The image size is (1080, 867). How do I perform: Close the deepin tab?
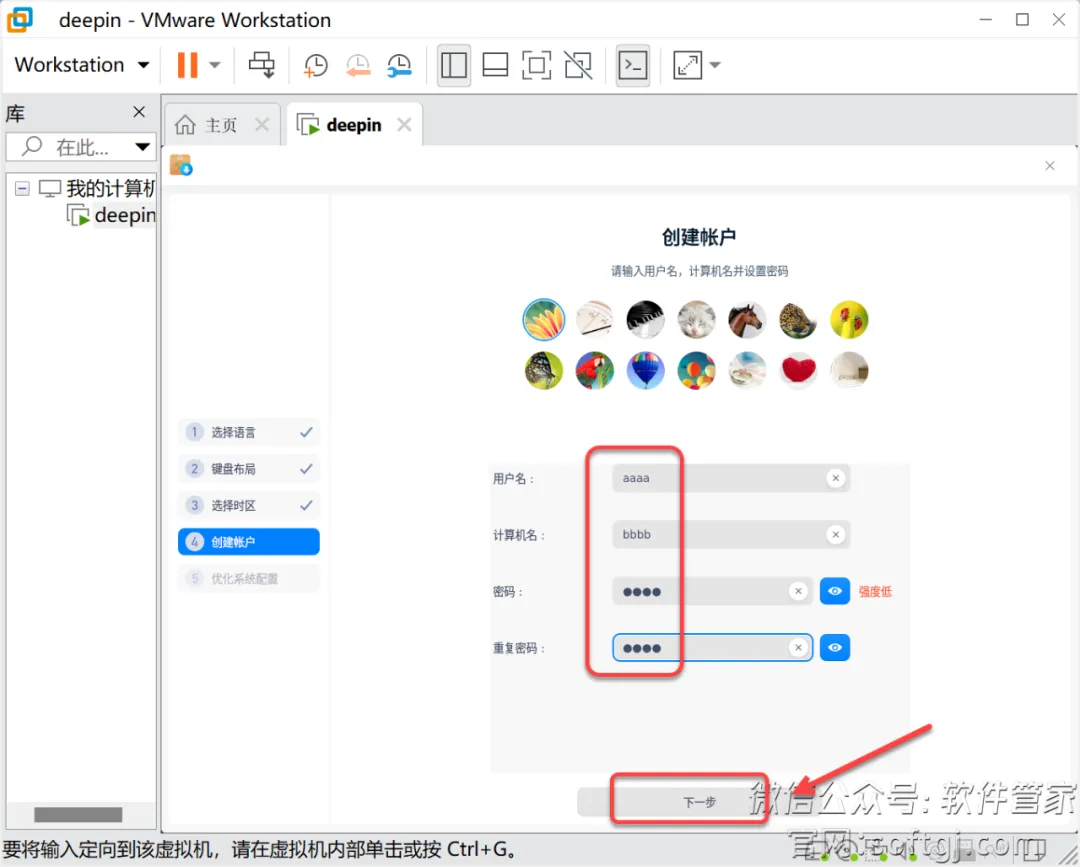pos(404,125)
